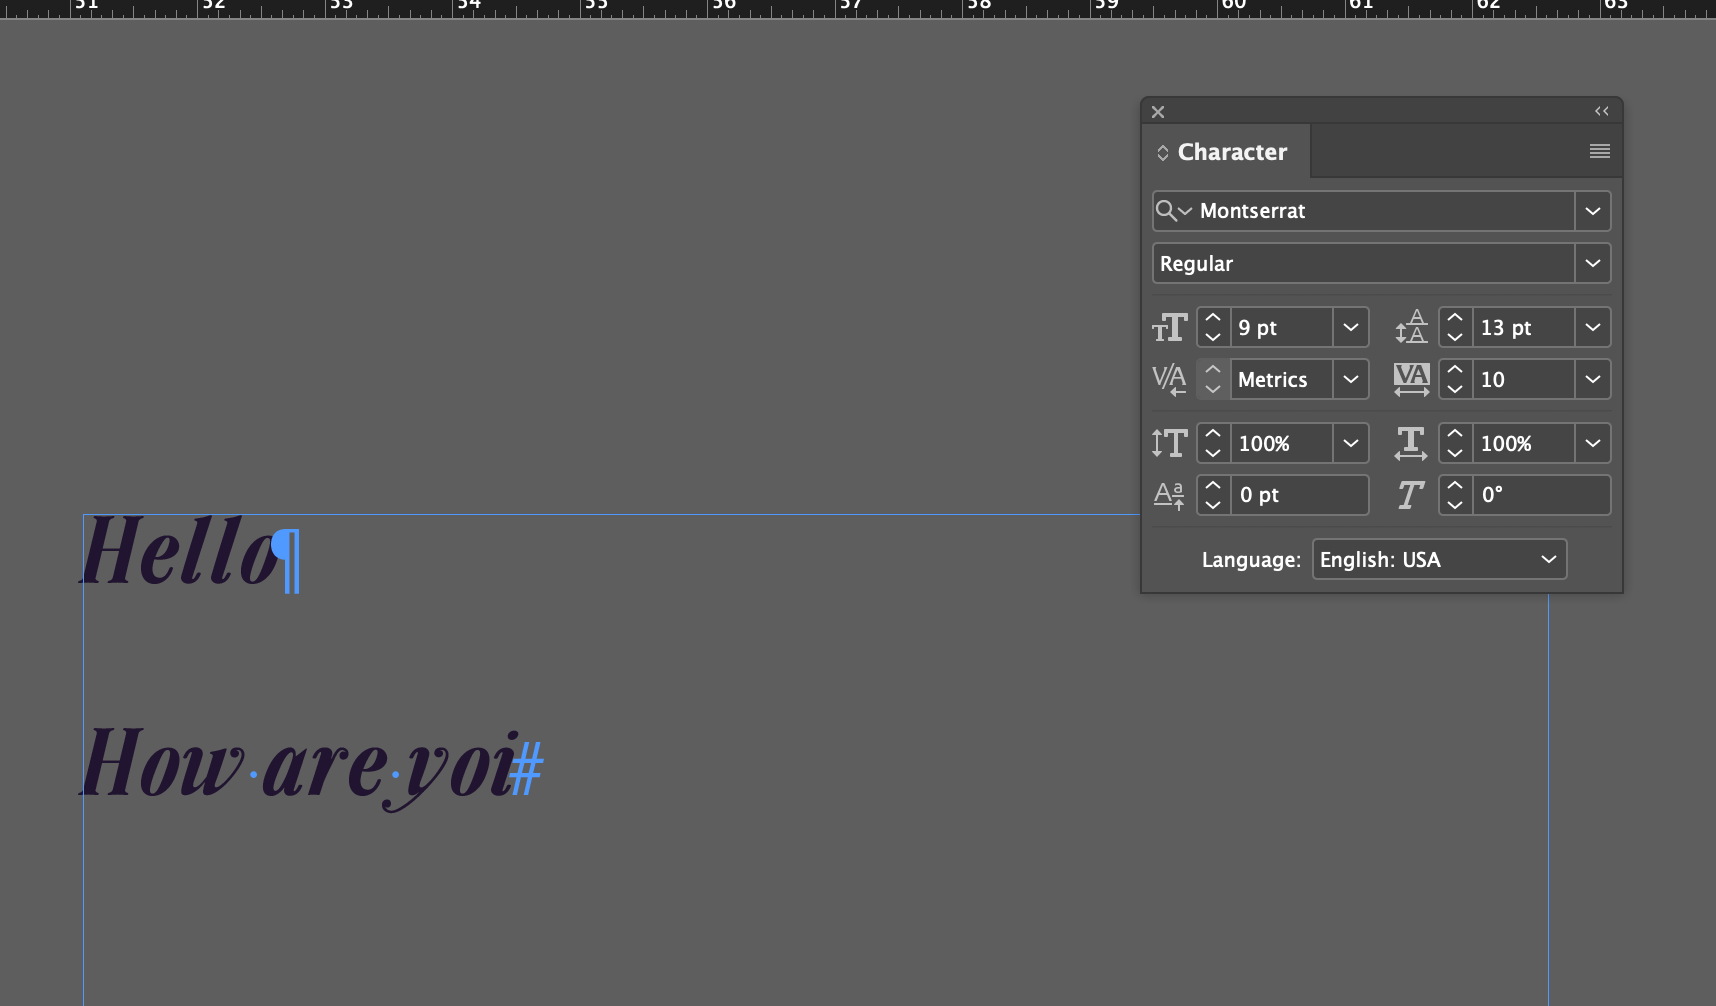Click the horizontal scale icon
The image size is (1716, 1006).
(1411, 444)
